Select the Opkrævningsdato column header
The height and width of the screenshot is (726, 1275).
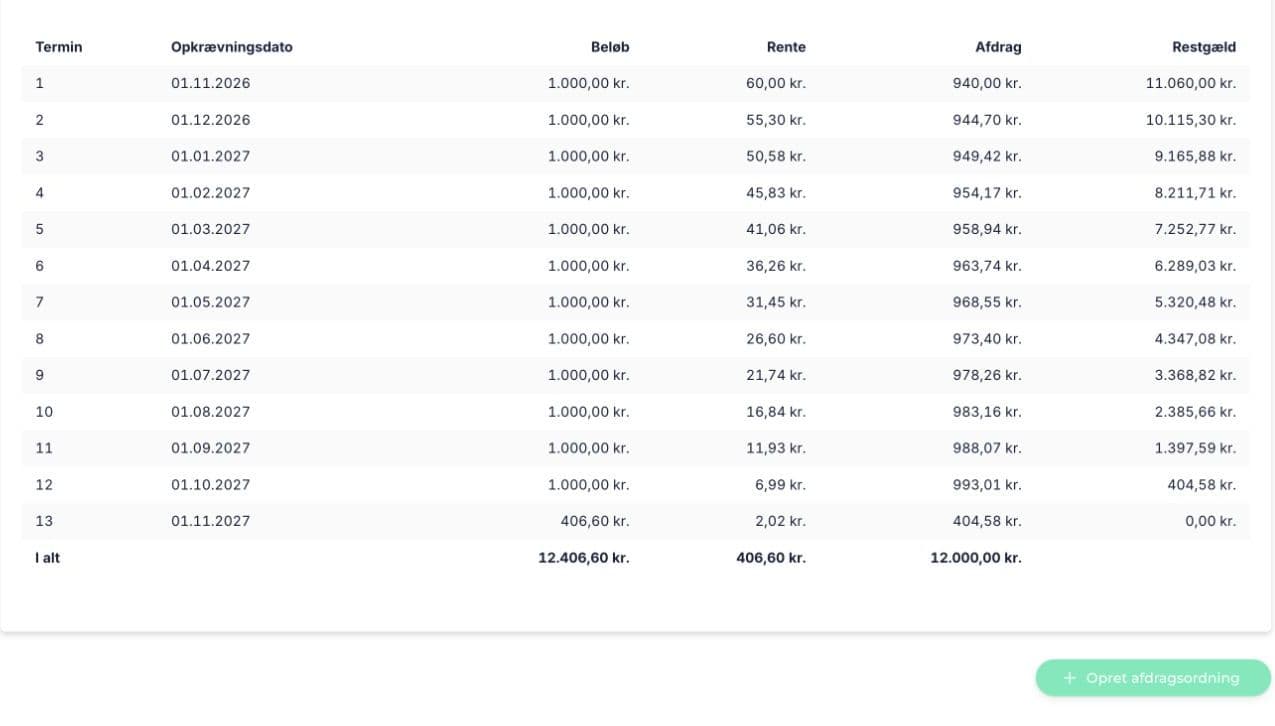[232, 47]
